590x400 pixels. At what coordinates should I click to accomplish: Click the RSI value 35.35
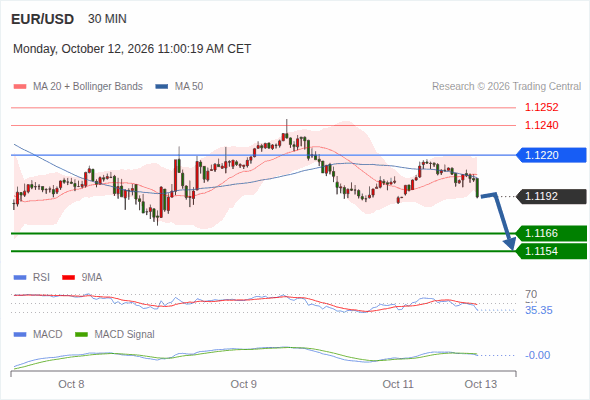click(539, 310)
